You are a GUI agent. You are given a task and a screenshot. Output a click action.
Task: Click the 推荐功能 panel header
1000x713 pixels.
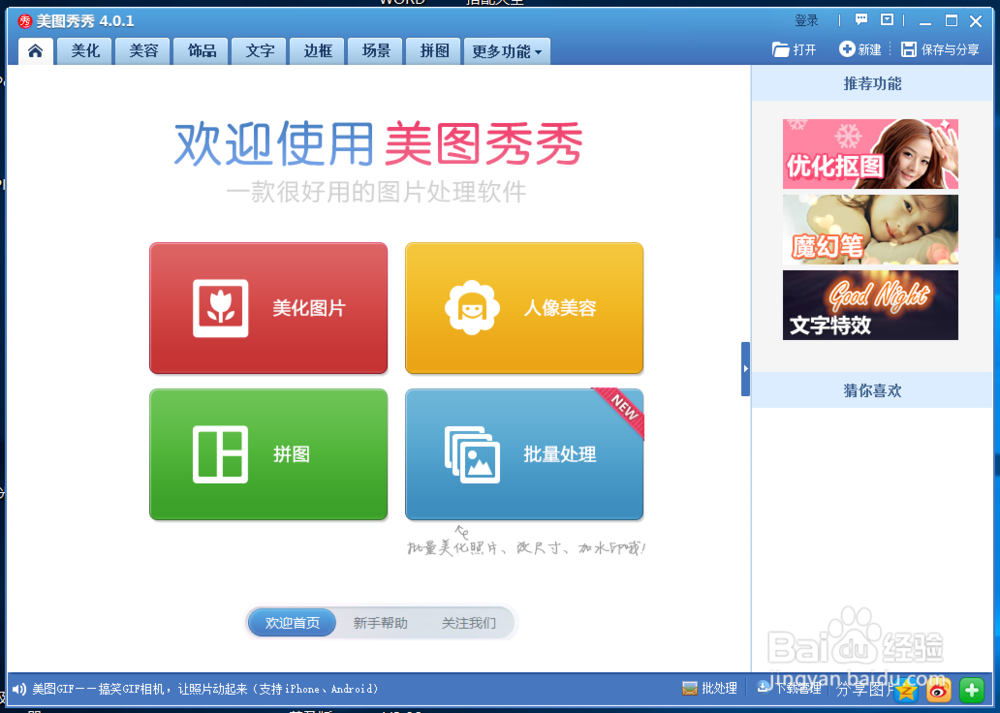tap(872, 84)
